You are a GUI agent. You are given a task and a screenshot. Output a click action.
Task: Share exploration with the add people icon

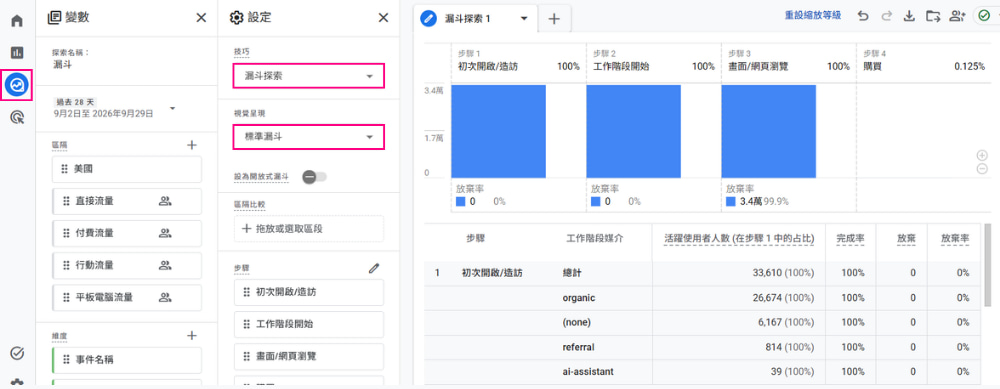pyautogui.click(x=957, y=17)
